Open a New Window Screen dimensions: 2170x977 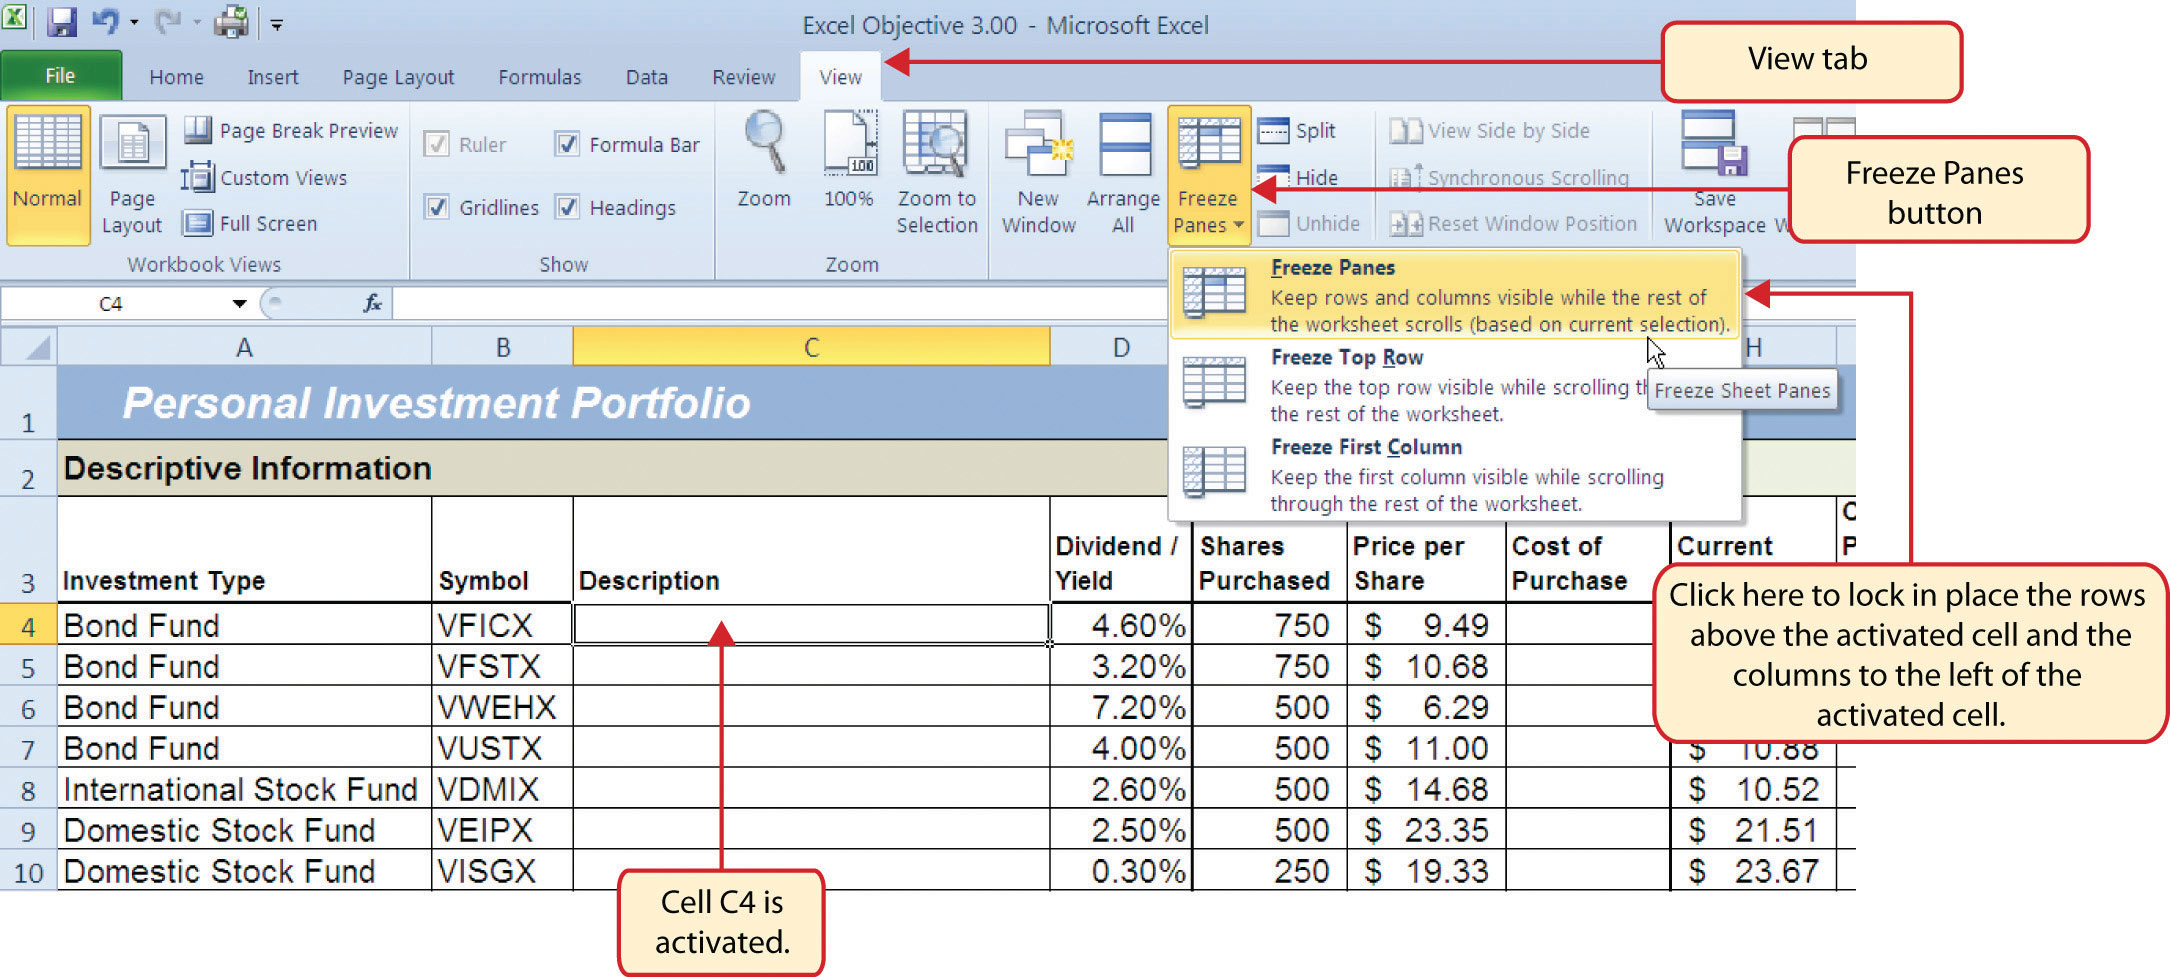click(x=1039, y=173)
